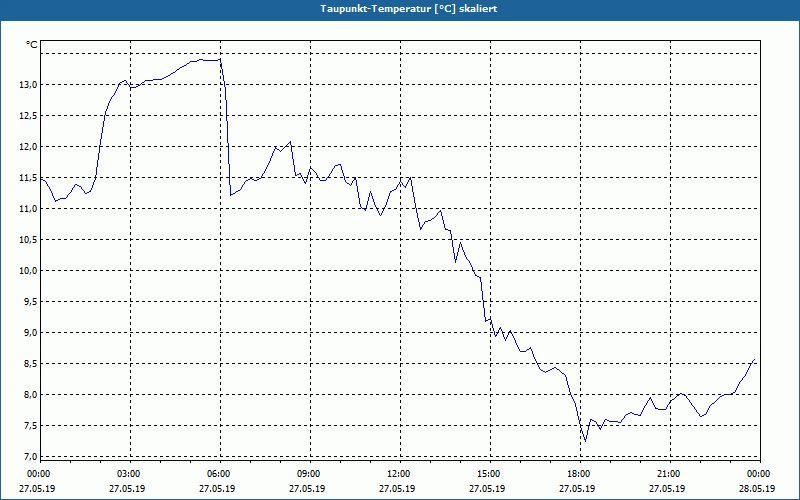Select the 9,0 y-axis label
Viewport: 800px width, 500px height.
pos(30,333)
